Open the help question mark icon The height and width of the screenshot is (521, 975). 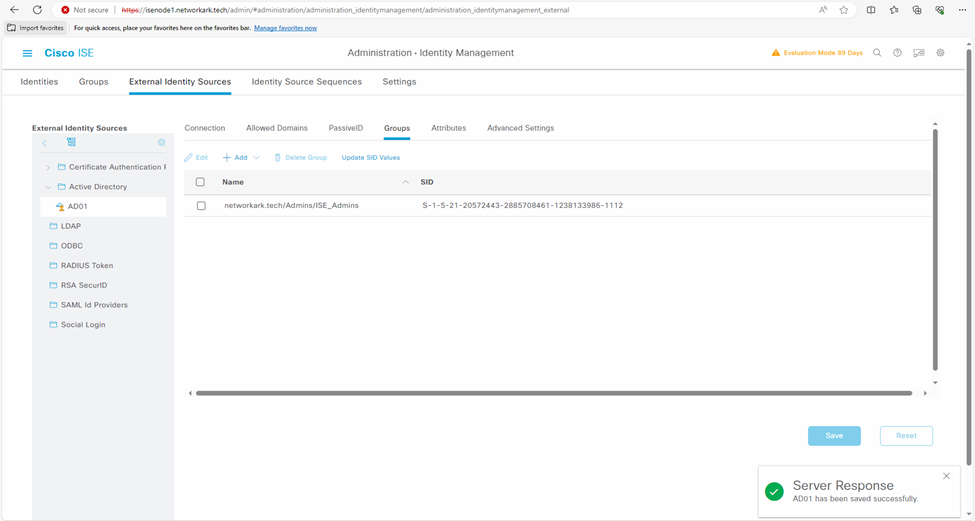coord(897,53)
